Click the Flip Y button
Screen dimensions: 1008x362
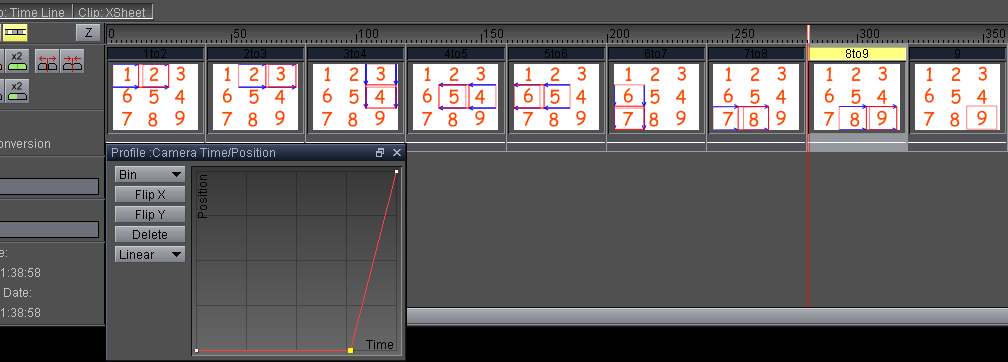[150, 214]
